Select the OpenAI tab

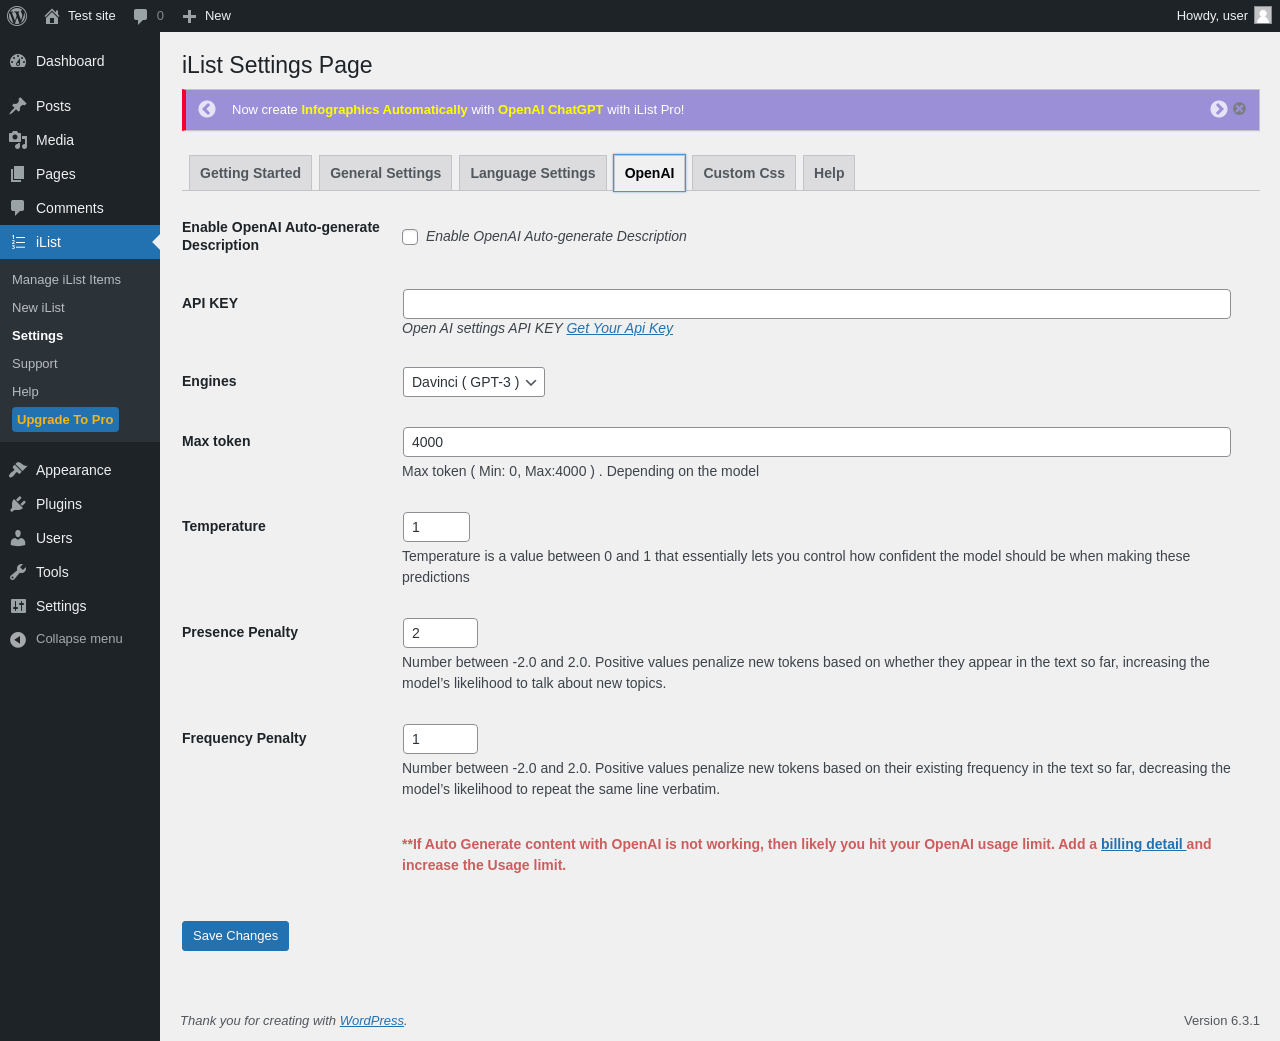650,173
